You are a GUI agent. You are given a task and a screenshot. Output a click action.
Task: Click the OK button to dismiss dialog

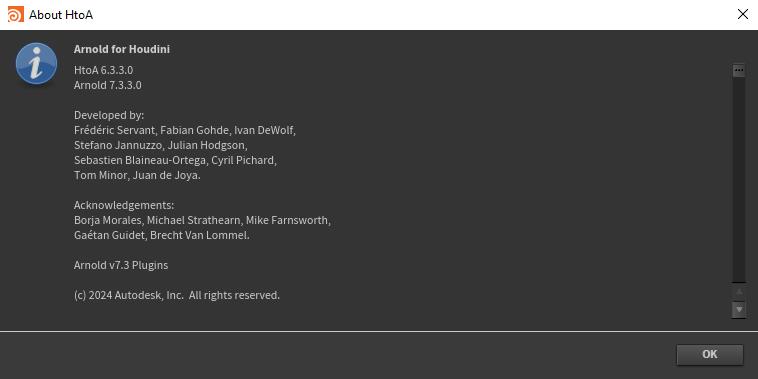tap(709, 354)
